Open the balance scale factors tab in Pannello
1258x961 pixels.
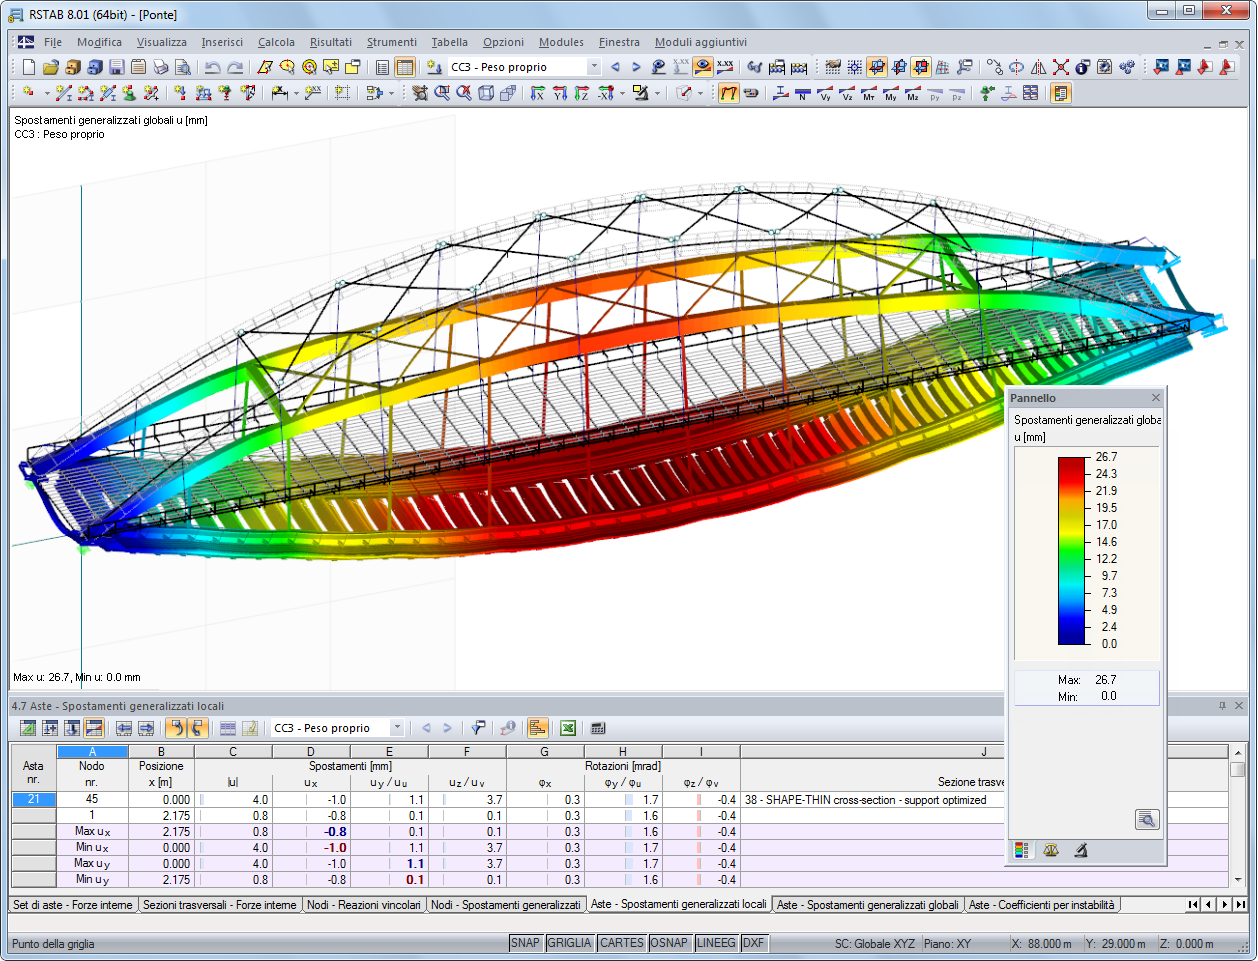pos(1051,850)
